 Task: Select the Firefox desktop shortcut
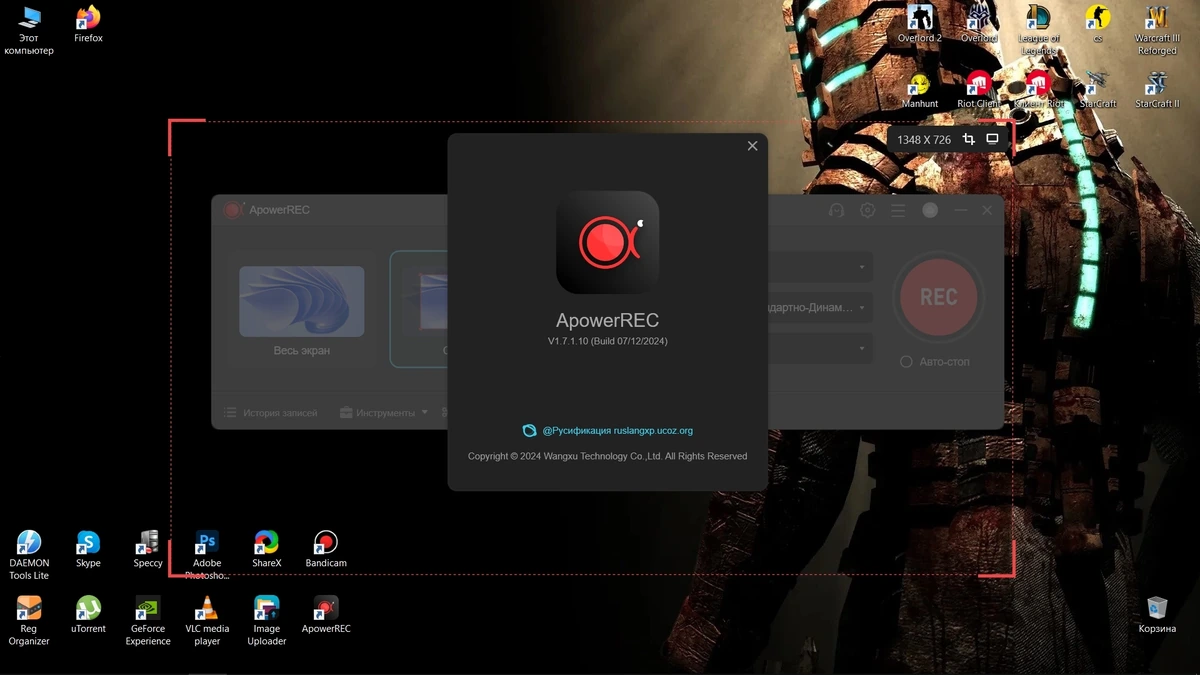[88, 24]
